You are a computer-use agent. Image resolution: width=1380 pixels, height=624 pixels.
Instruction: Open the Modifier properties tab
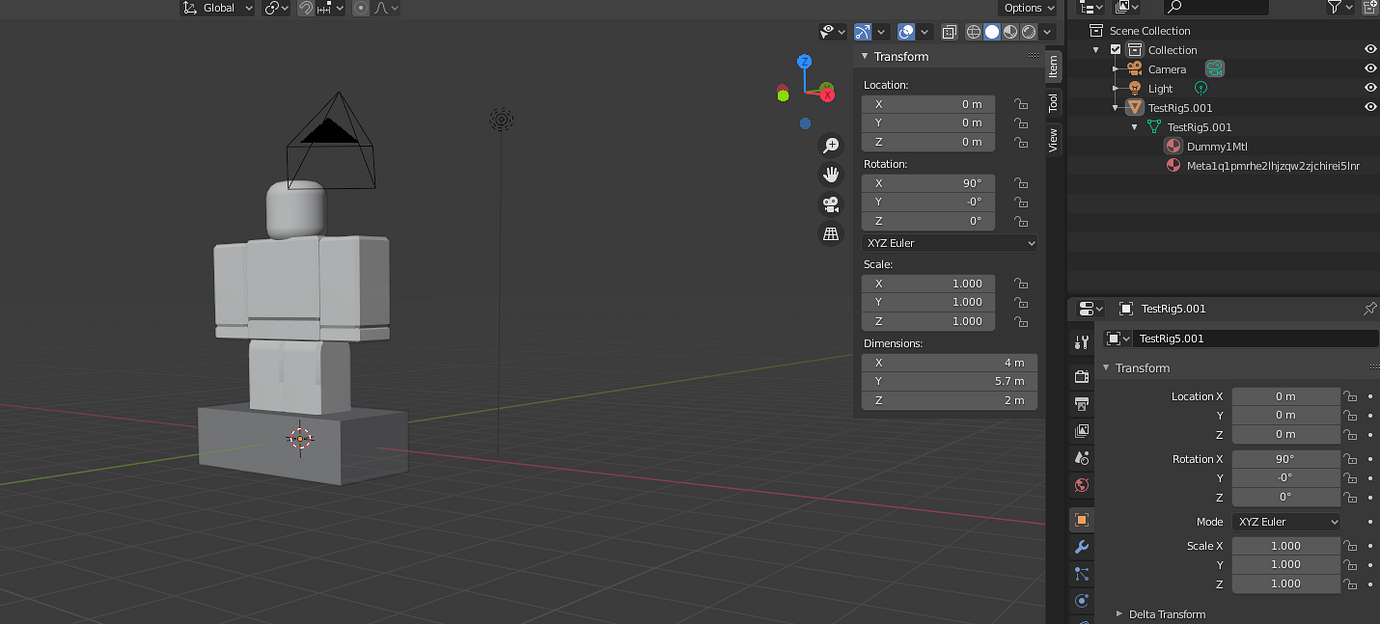click(1081, 547)
